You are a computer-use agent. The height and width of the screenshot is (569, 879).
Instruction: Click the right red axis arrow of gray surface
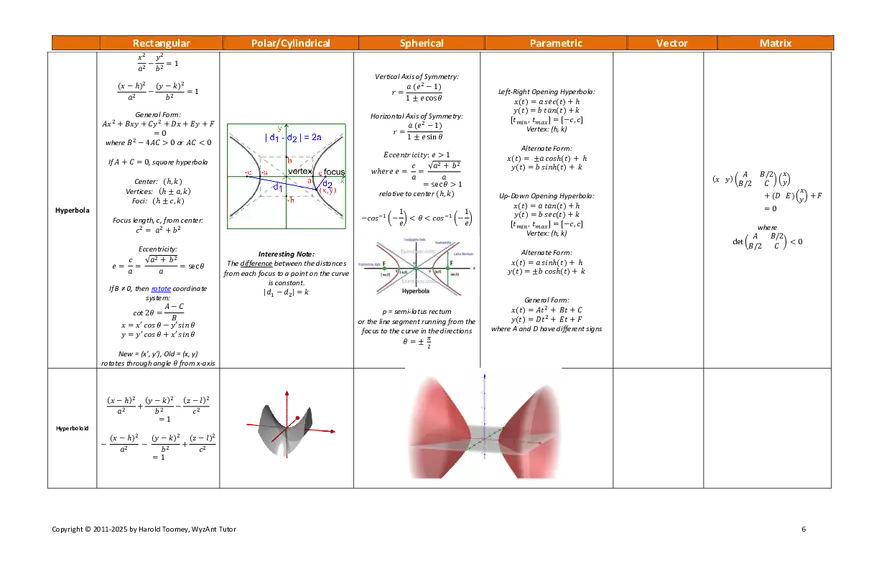[x=325, y=430]
